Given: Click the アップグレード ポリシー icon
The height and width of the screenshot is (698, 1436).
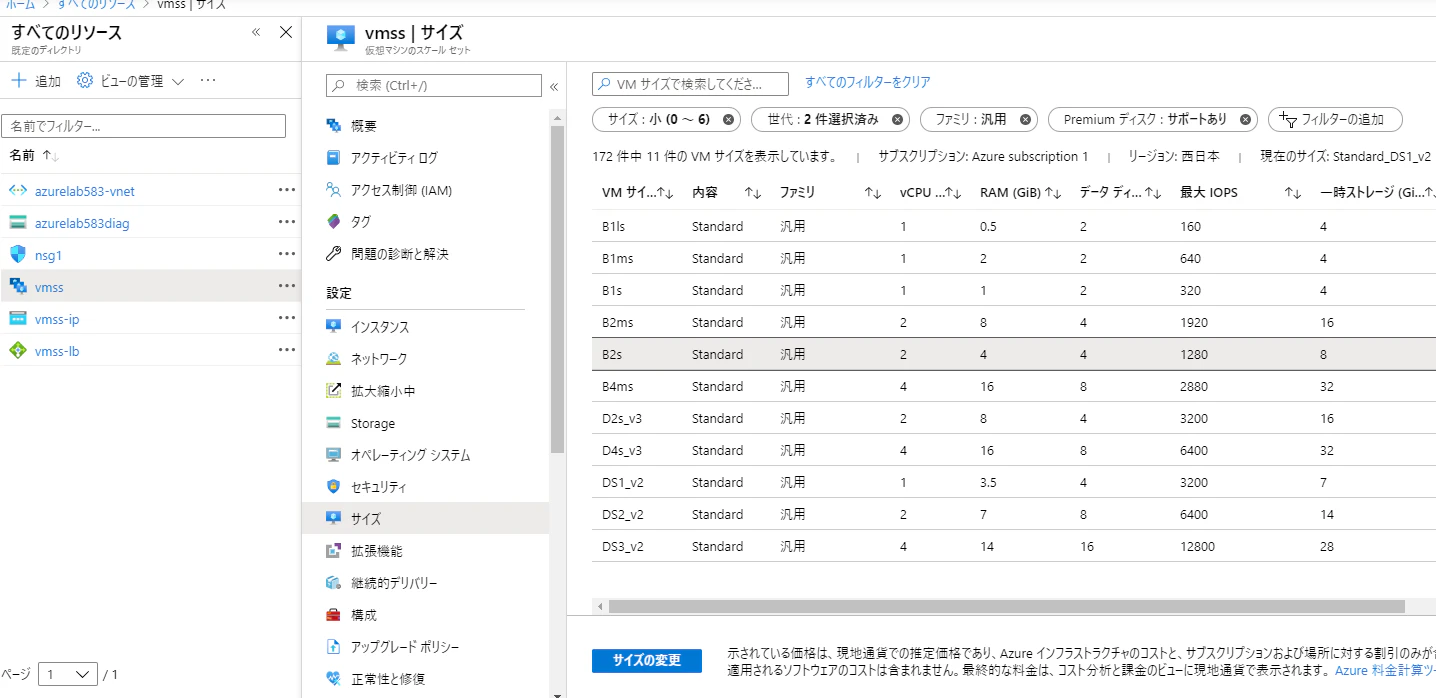Looking at the screenshot, I should tap(334, 647).
